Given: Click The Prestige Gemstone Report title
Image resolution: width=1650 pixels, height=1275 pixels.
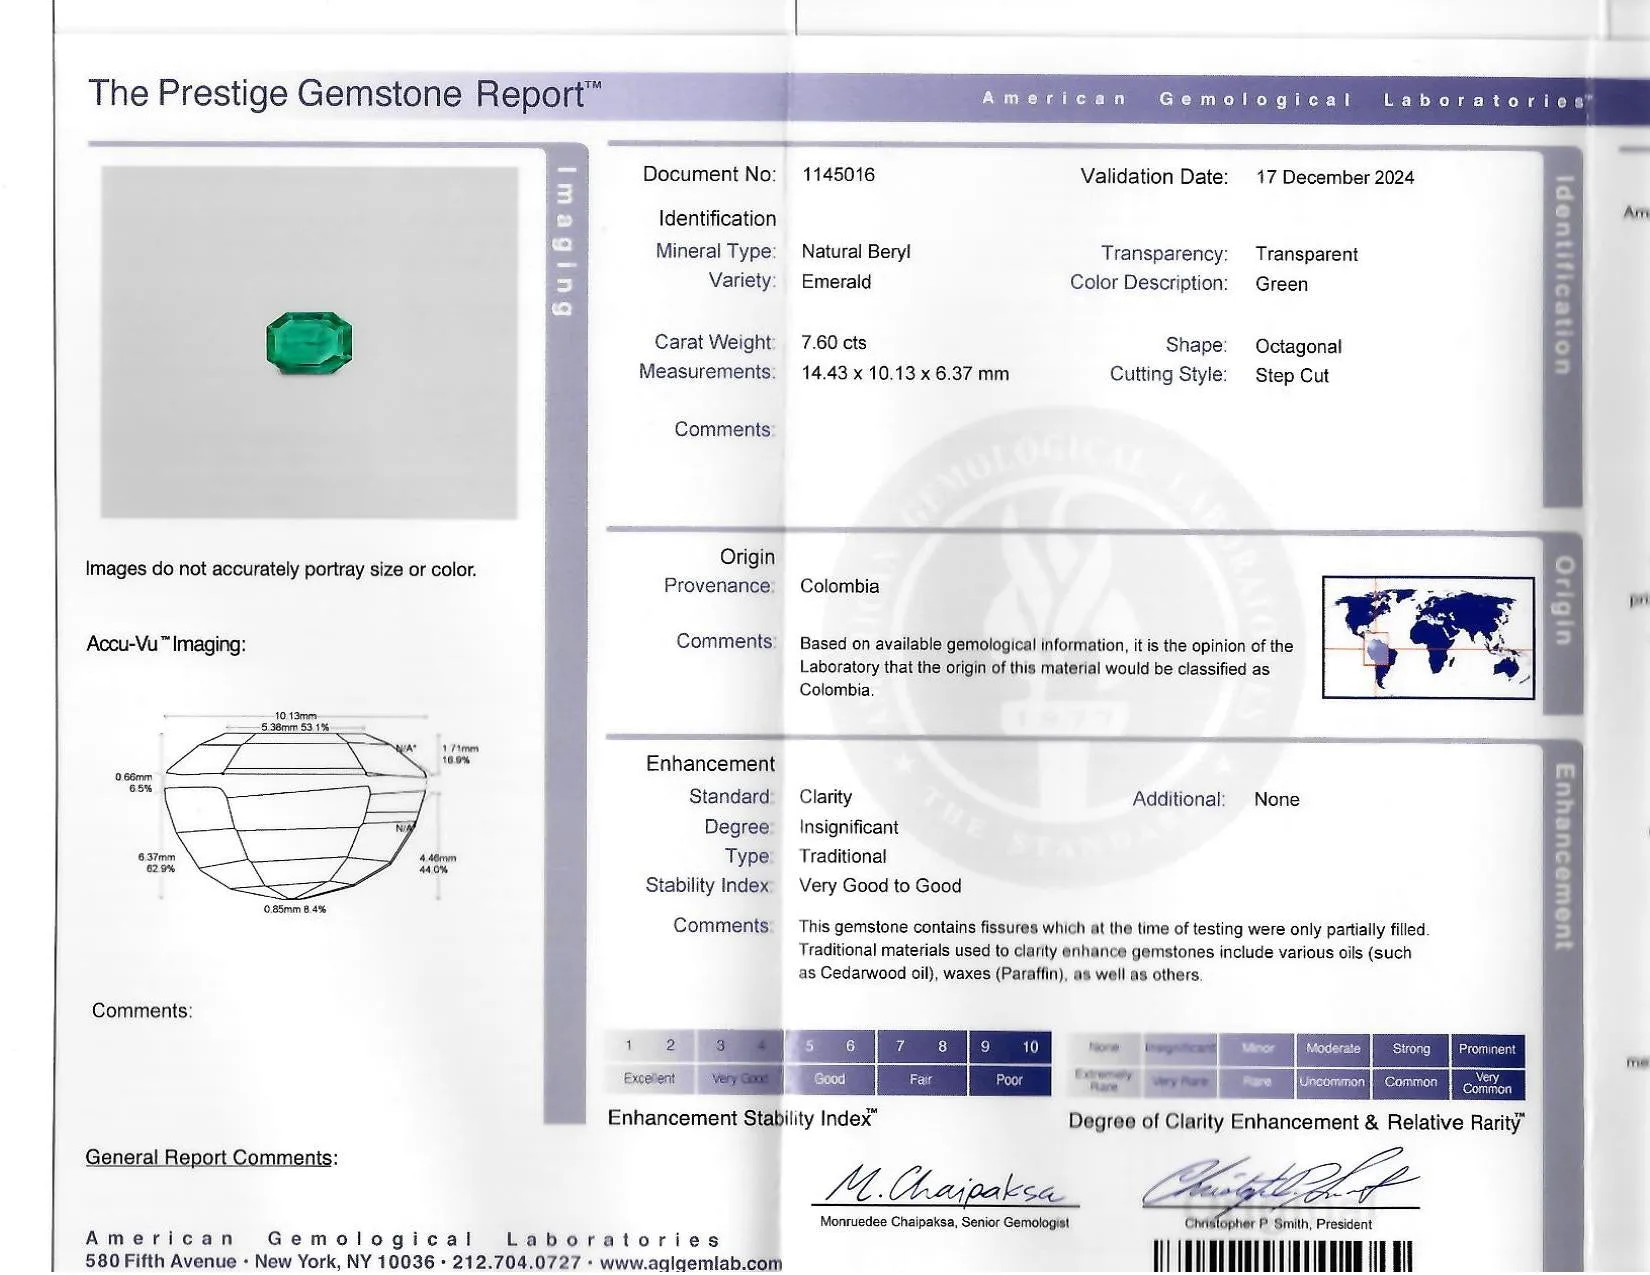Looking at the screenshot, I should click(345, 94).
